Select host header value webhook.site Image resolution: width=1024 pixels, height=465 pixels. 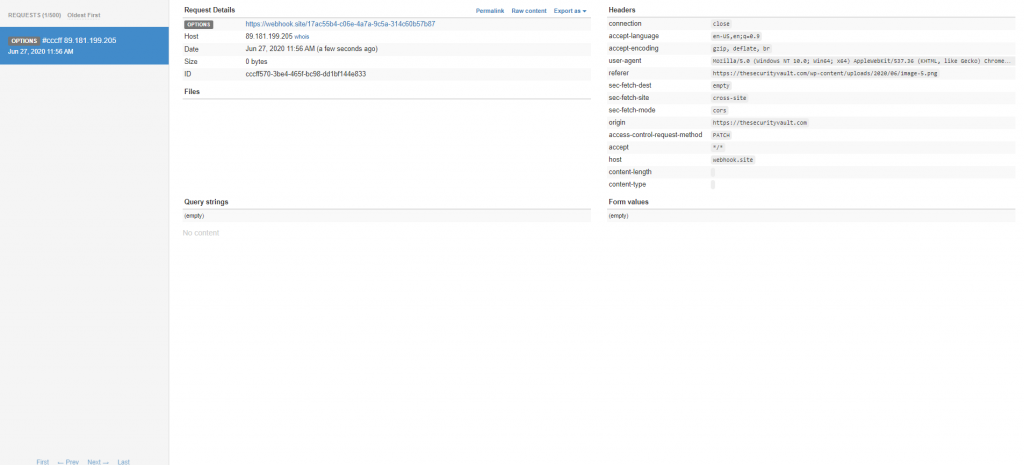(733, 160)
